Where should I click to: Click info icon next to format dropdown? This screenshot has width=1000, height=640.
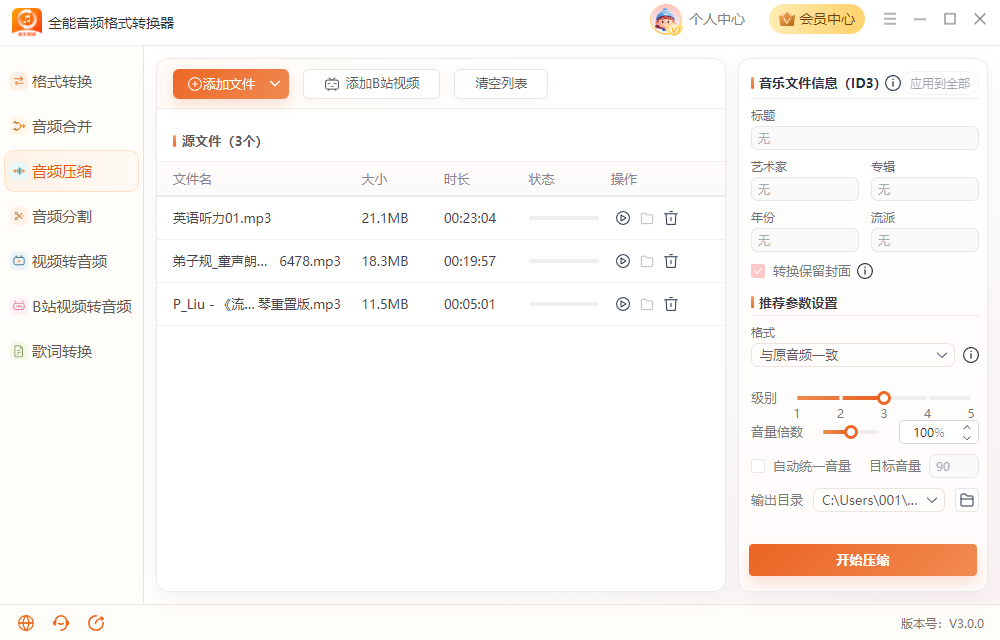click(971, 355)
